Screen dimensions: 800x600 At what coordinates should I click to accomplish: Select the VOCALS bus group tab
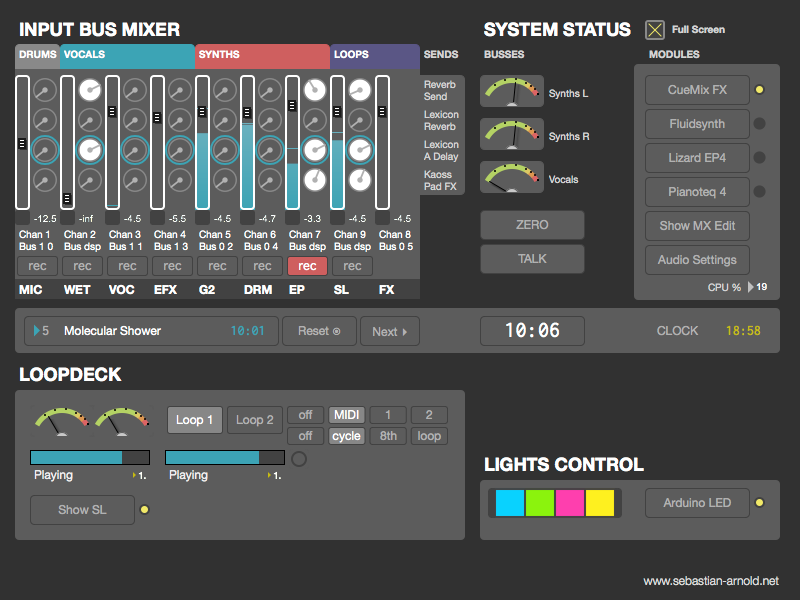click(x=126, y=55)
